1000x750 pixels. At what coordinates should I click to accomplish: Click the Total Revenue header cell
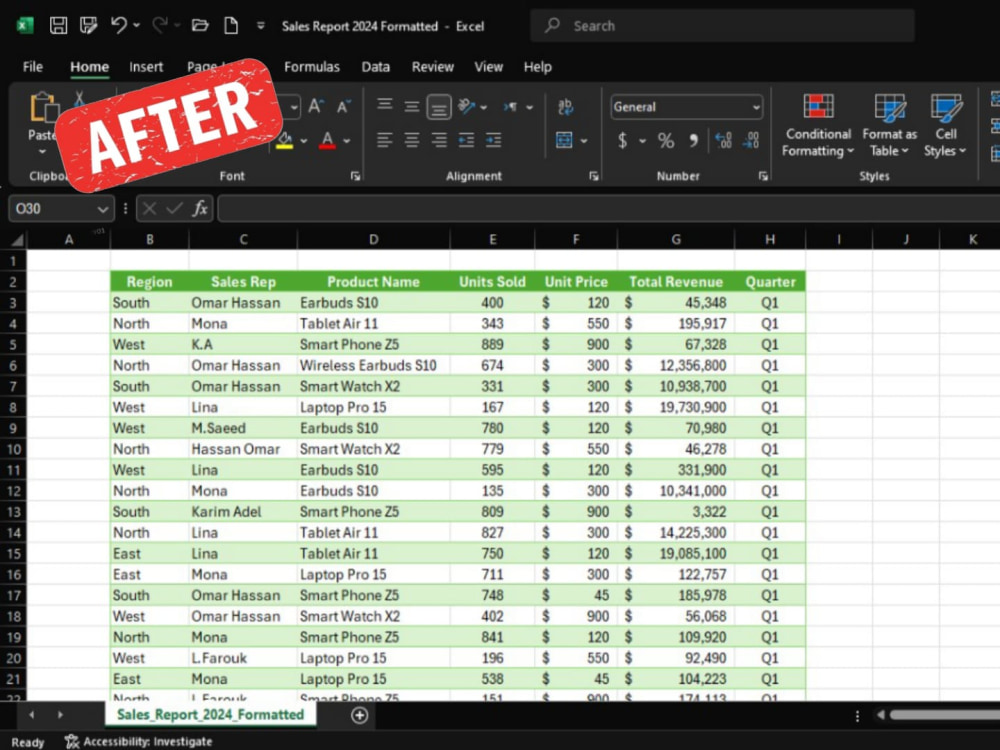point(675,282)
